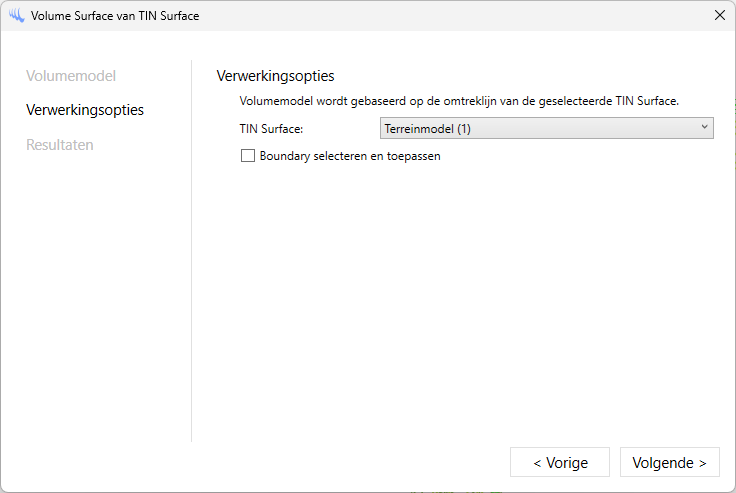Viewport: 736px width, 493px height.
Task: Enable Boundary selecteren en toepassen checkbox
Action: click(x=247, y=156)
